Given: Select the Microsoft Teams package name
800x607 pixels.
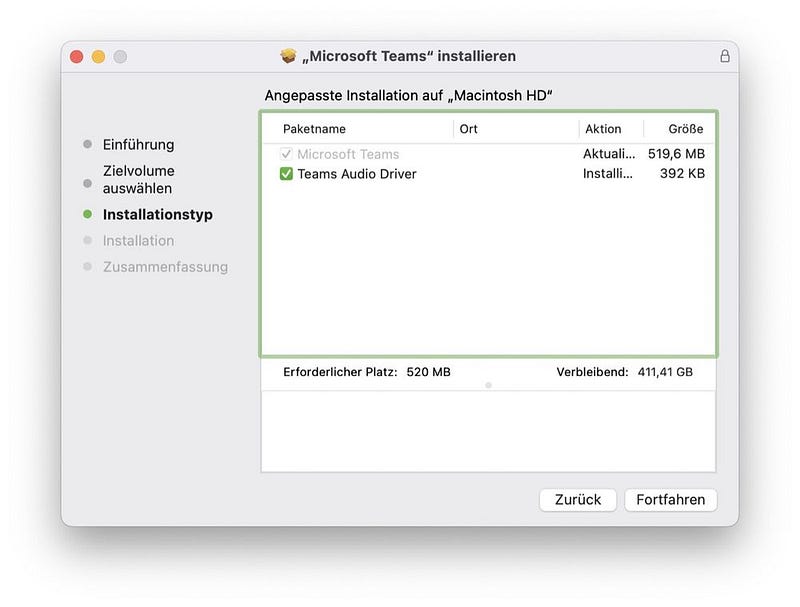Looking at the screenshot, I should (x=348, y=154).
